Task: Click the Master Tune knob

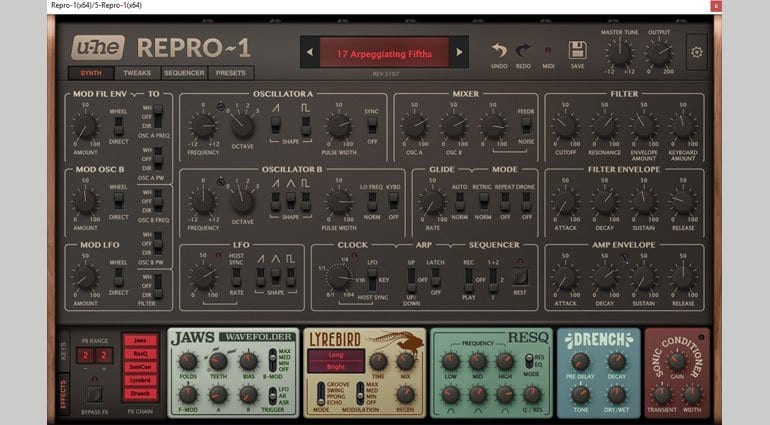Action: tap(619, 53)
